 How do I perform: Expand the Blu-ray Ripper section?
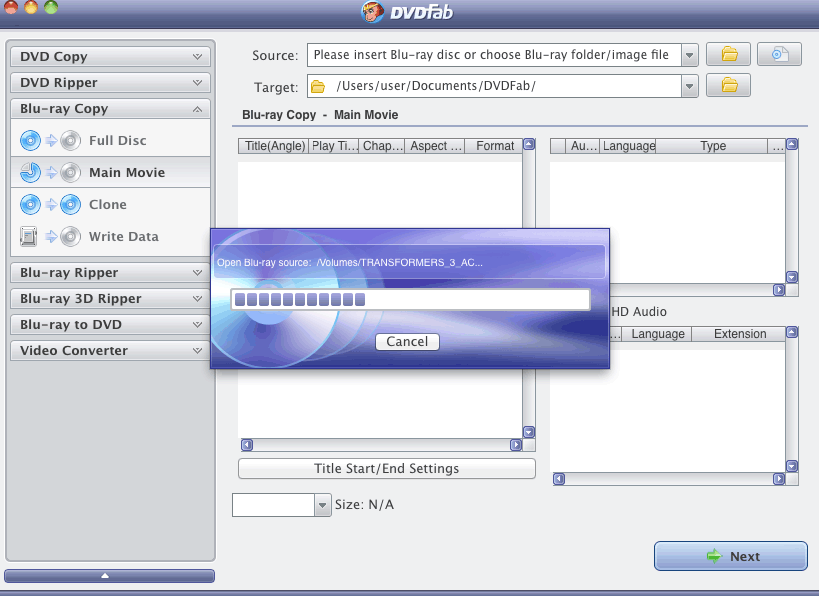click(110, 273)
